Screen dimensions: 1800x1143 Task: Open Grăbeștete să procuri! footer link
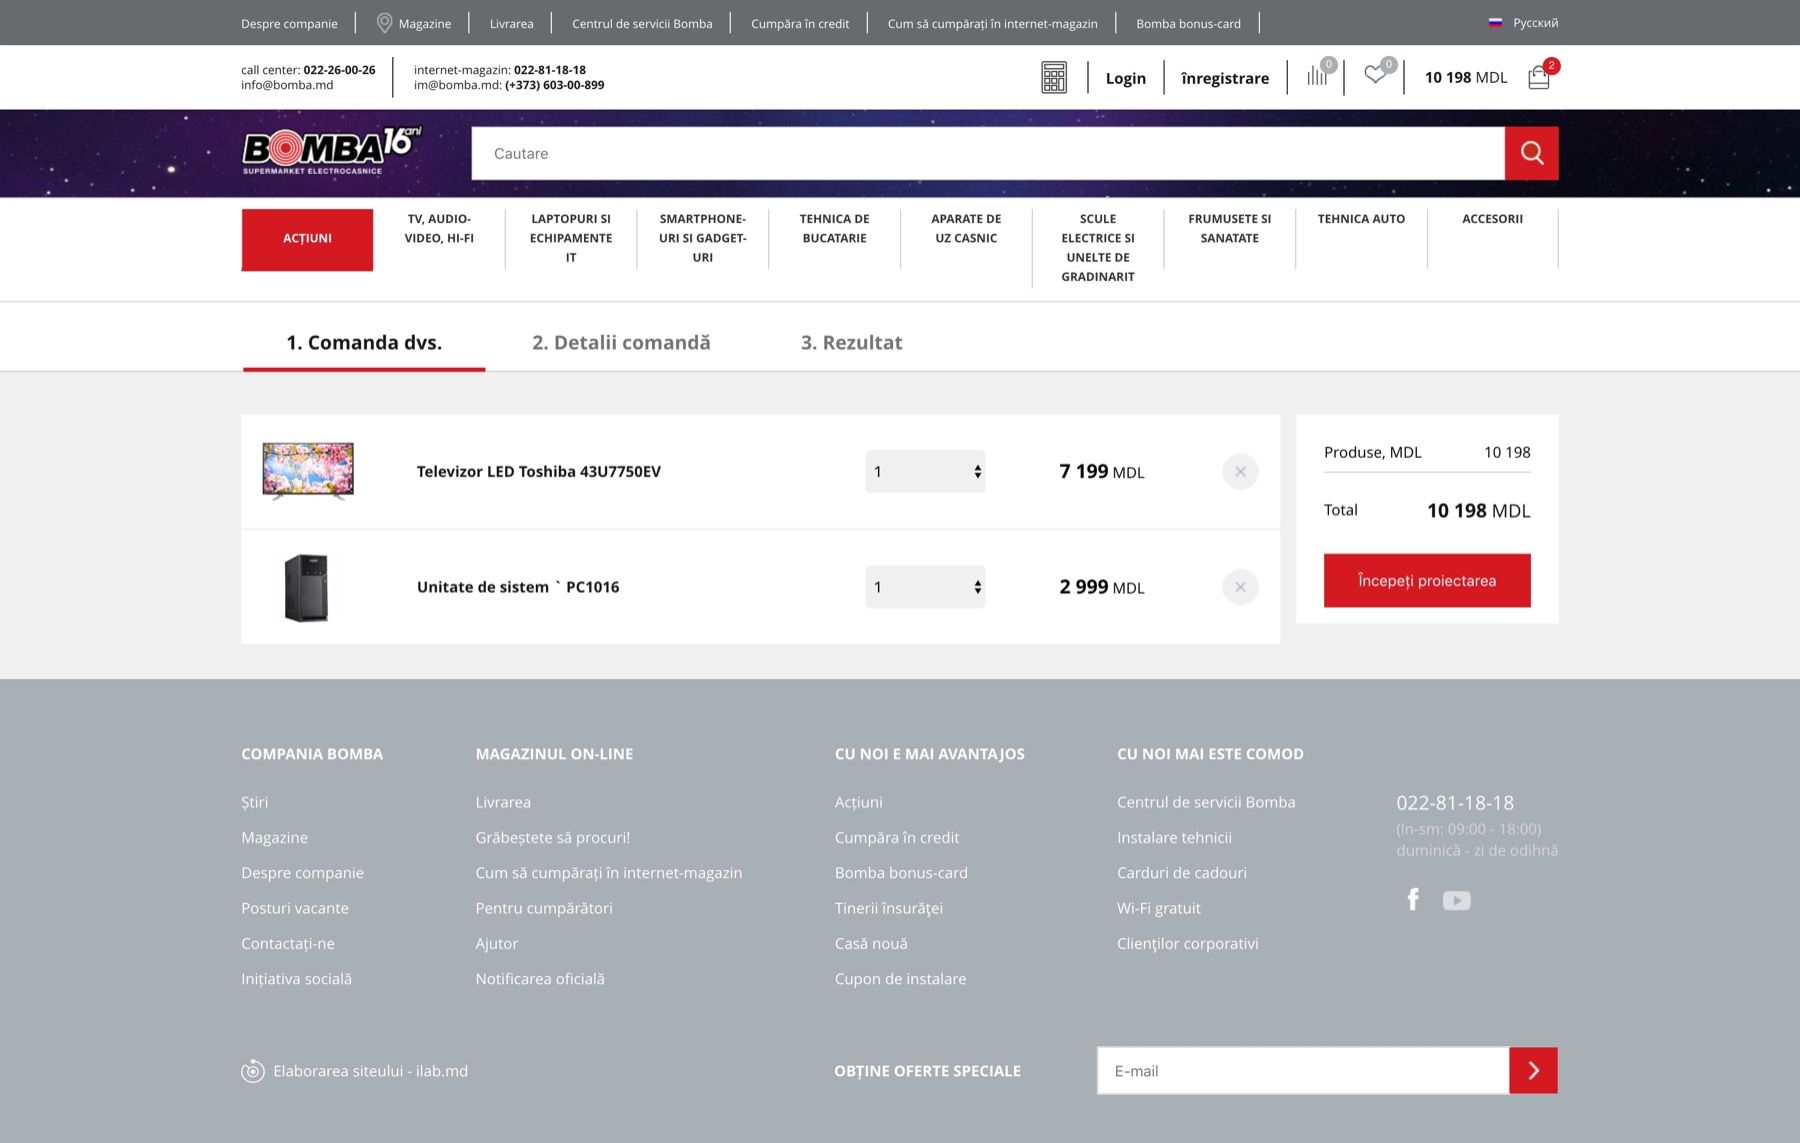click(x=553, y=837)
